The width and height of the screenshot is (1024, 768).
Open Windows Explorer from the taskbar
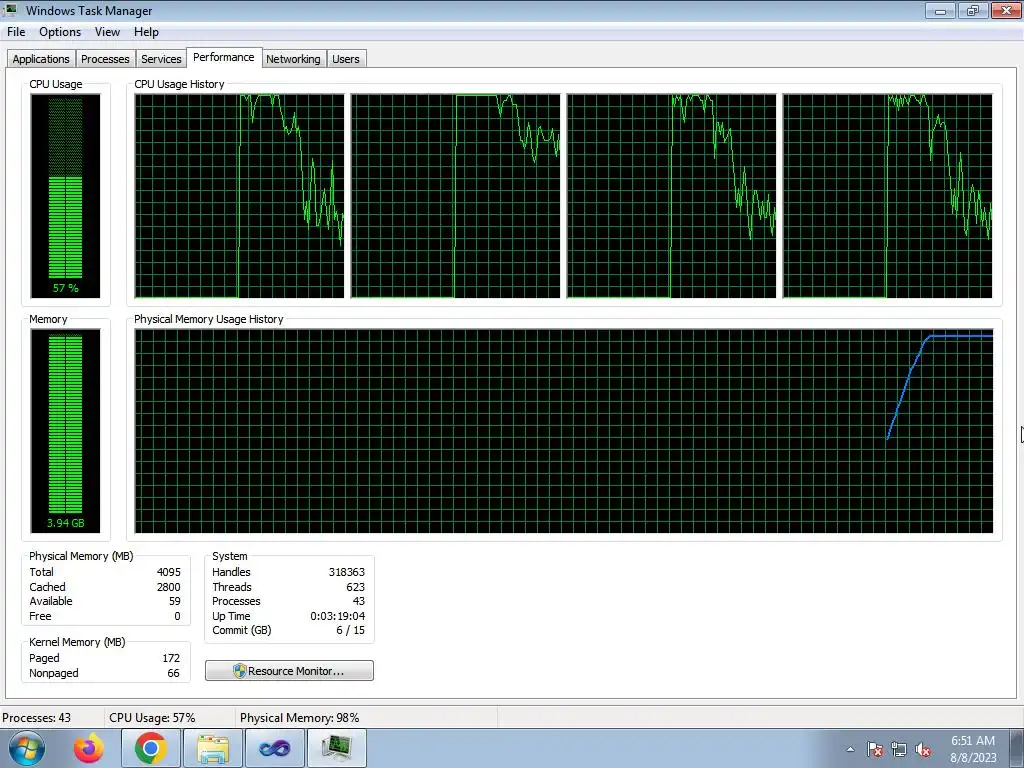click(213, 748)
